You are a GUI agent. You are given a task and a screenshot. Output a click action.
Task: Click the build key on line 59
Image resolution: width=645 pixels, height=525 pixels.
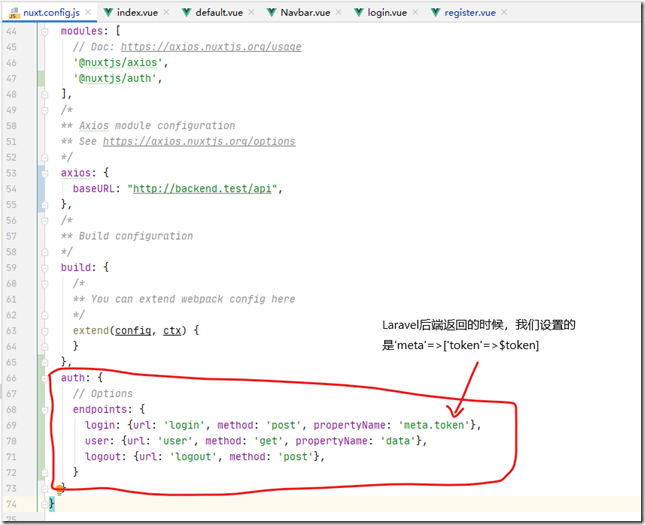[x=76, y=268]
